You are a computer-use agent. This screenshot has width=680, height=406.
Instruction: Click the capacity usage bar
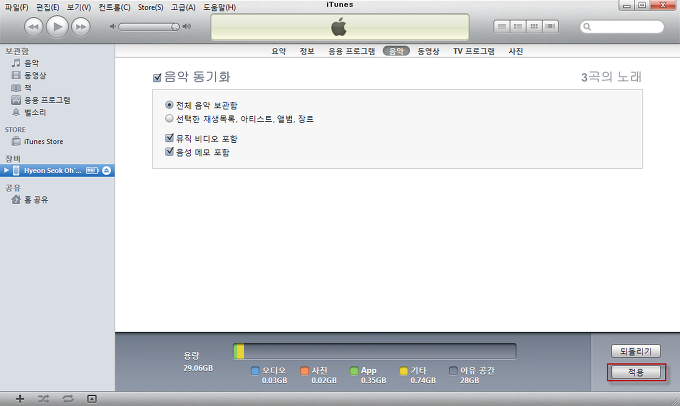coord(375,351)
